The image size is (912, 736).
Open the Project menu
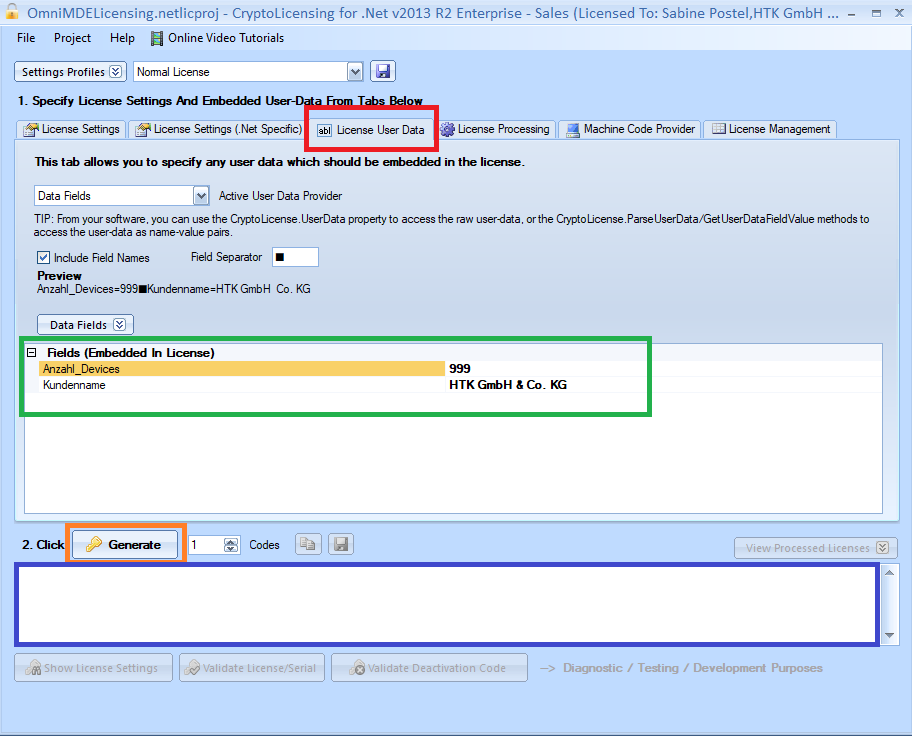(72, 38)
